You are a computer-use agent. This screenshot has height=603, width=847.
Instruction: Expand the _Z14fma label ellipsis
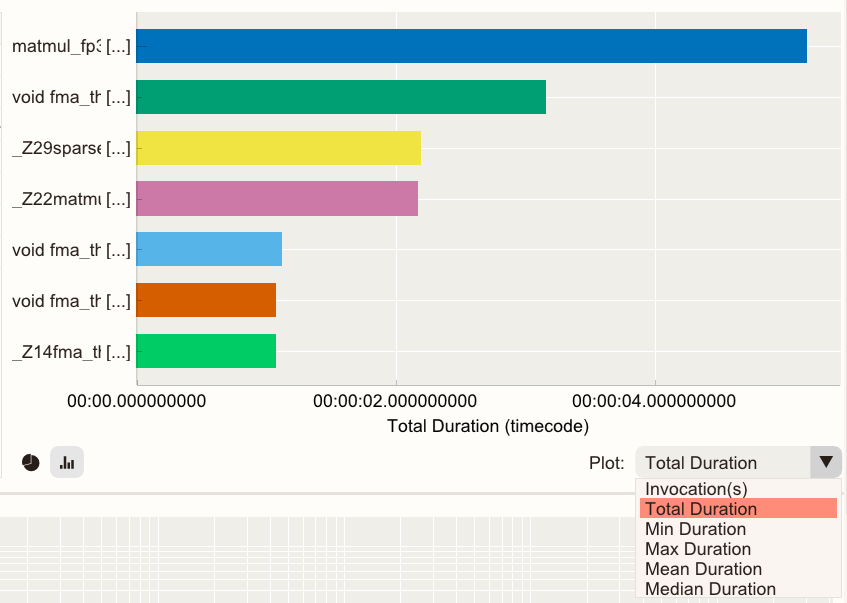118,351
